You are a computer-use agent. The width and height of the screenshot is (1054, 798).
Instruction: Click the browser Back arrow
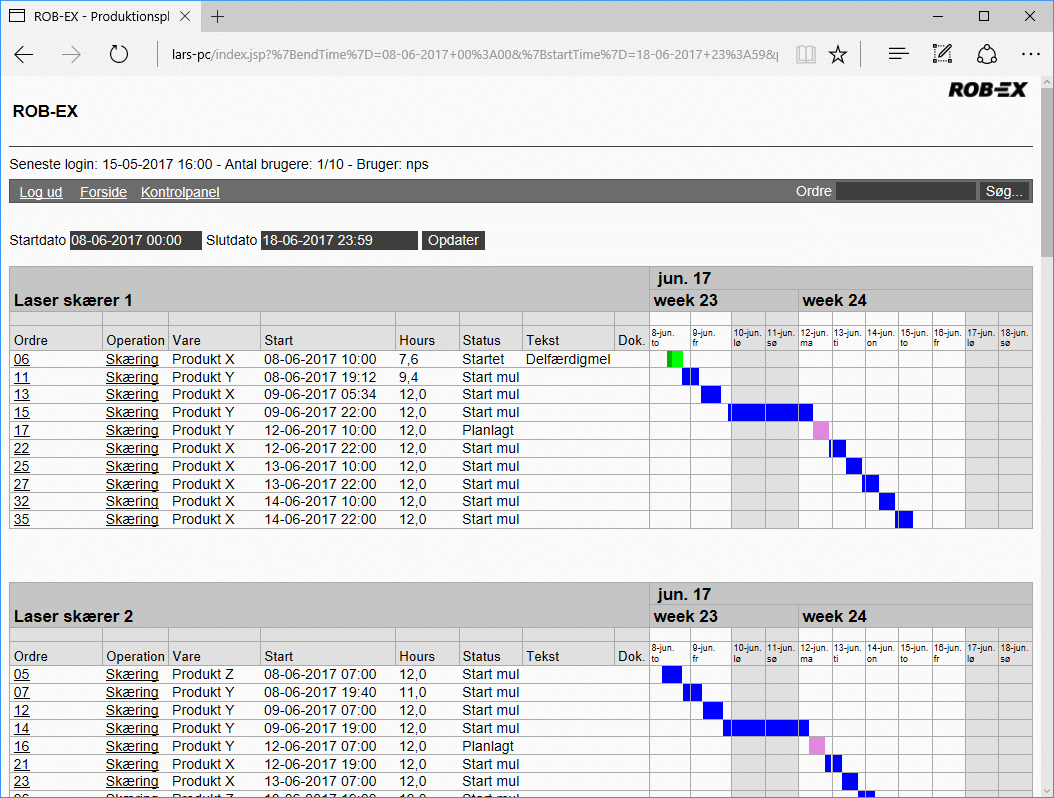[24, 55]
